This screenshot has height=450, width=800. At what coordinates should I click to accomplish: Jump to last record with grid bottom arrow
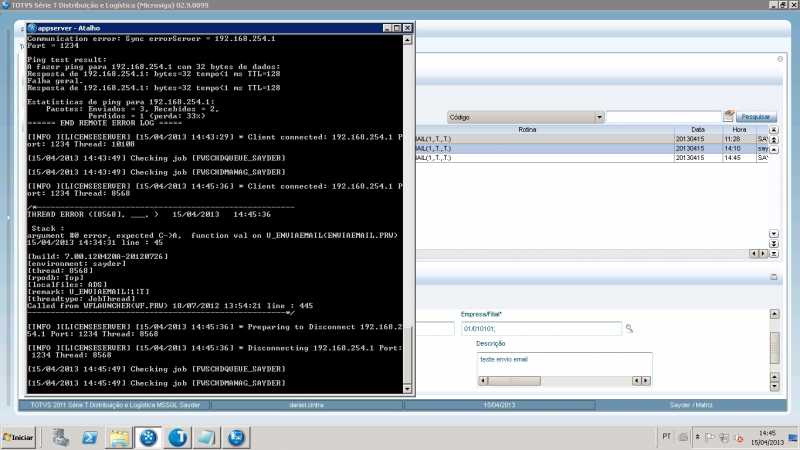click(773, 254)
